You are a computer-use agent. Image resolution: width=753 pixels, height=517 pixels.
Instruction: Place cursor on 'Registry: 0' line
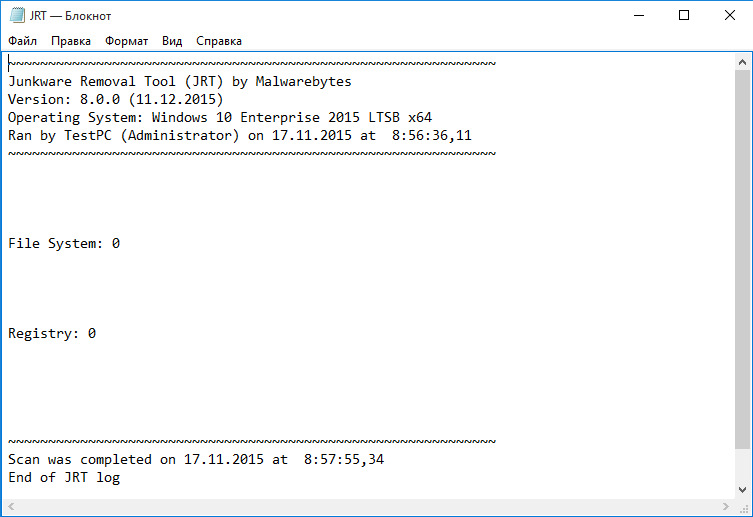[x=52, y=334]
